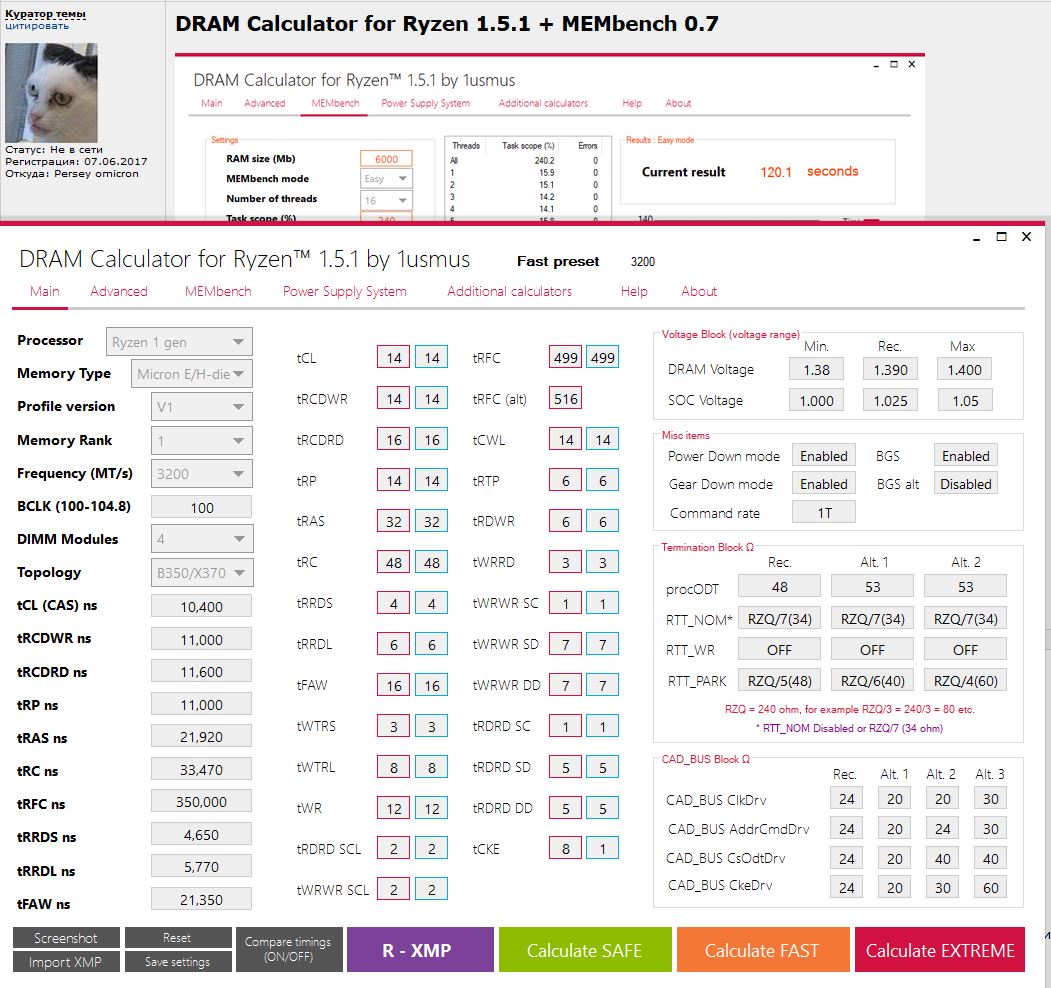
Task: Click the purple R - XMP button
Action: coord(420,950)
